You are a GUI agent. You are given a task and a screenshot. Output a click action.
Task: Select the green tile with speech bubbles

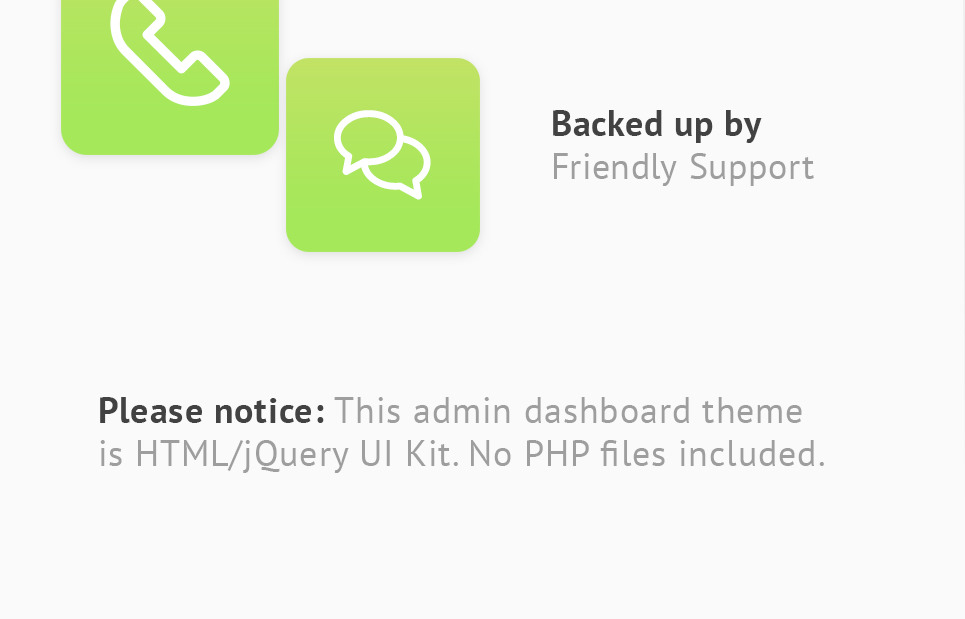coord(383,154)
